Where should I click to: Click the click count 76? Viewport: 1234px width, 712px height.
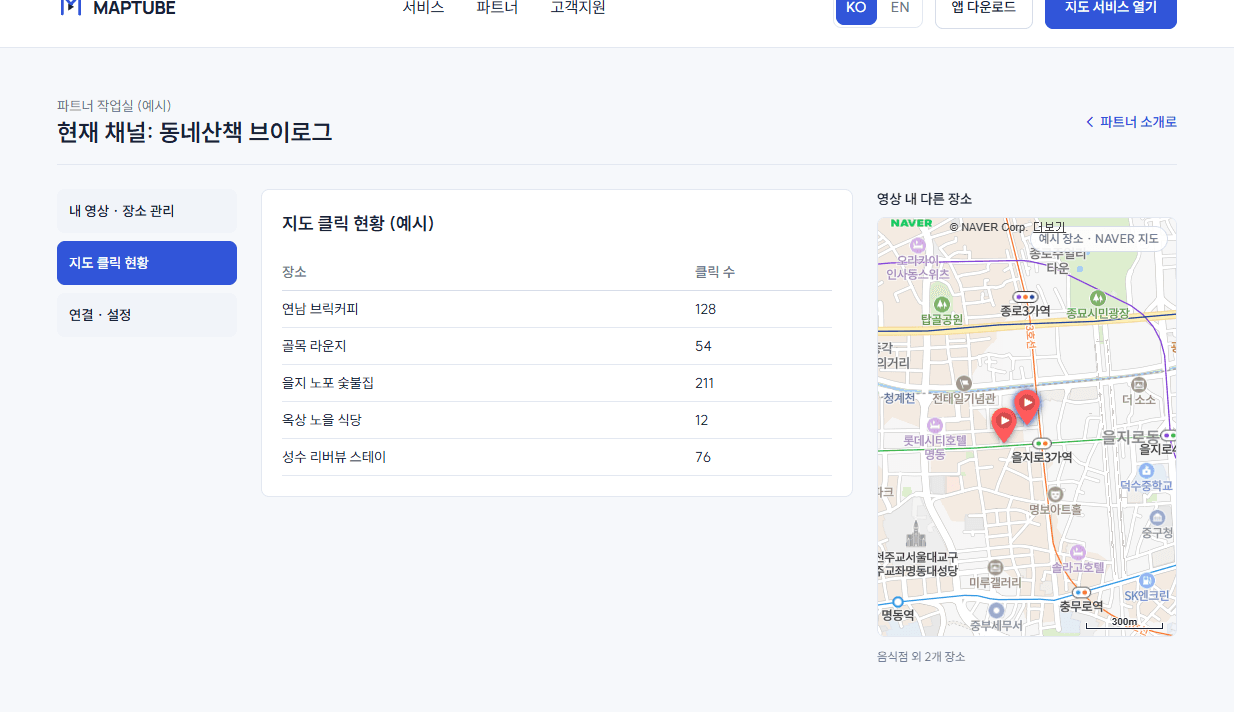(703, 457)
